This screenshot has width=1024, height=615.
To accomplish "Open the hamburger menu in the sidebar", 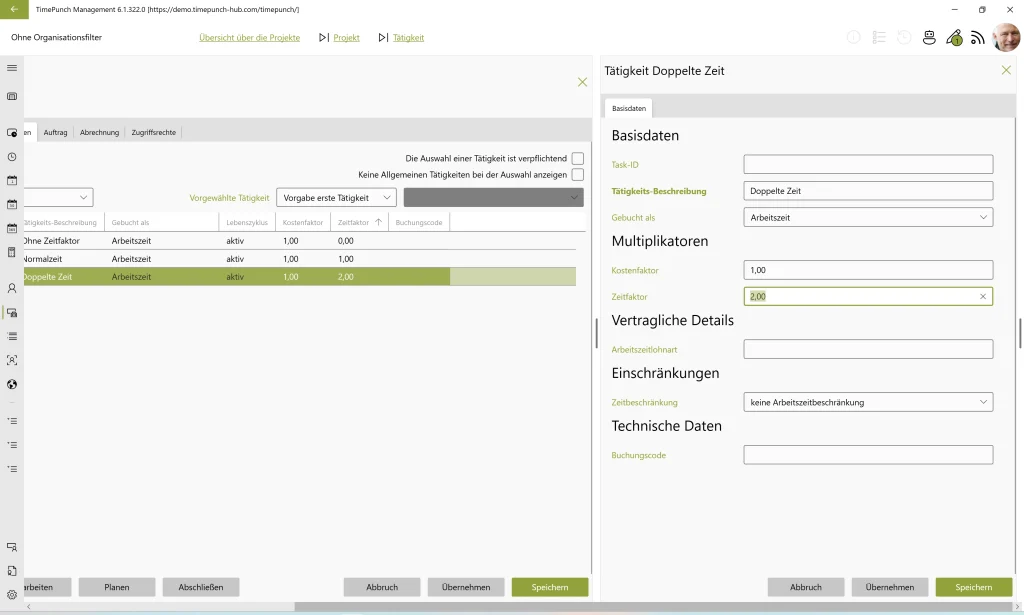I will 12,68.
